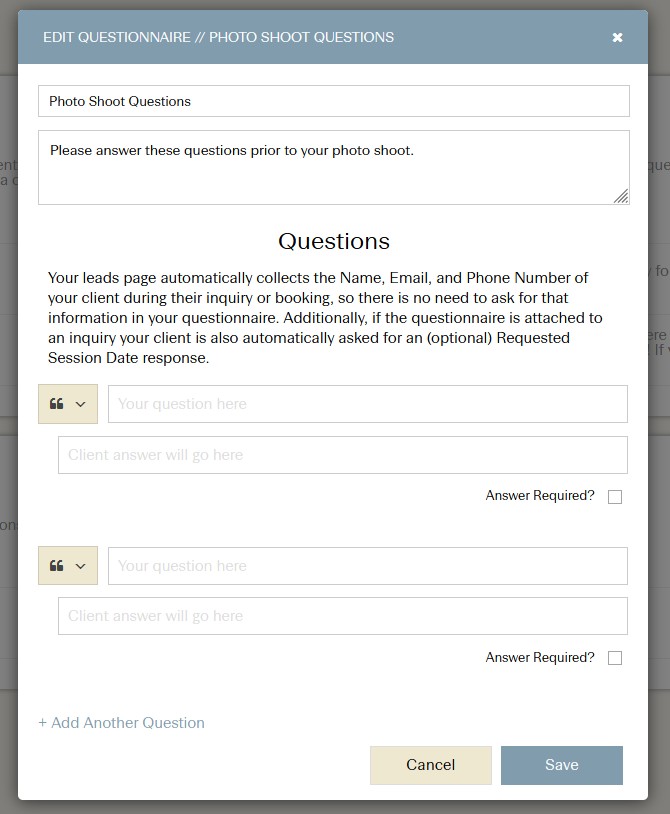Enable Answer Required for second question
Viewport: 670px width, 814px height.
tap(615, 658)
